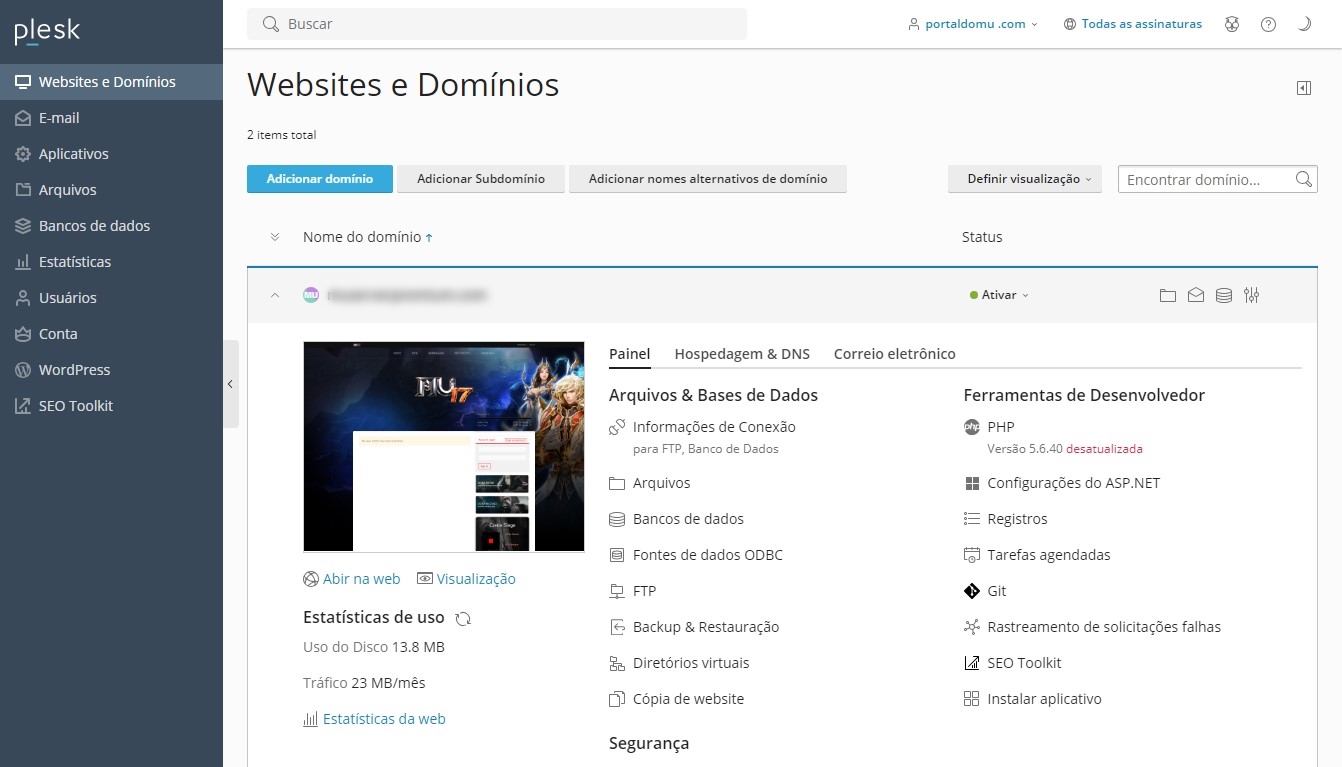1342x767 pixels.
Task: Open SEO Toolkit in sidebar
Action: coord(111,406)
